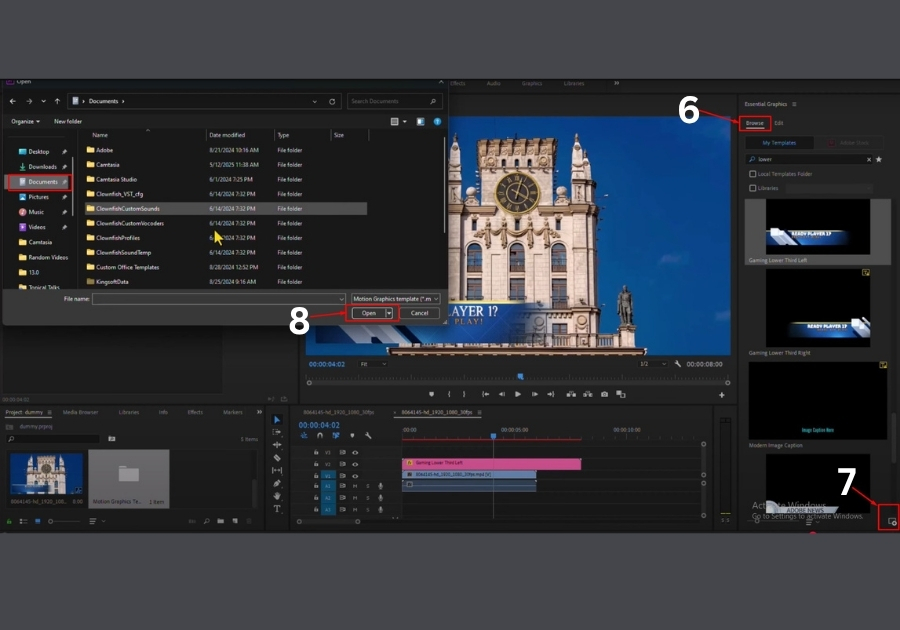Select the Razor tool in the tools panel
The image size is (900, 630).
(277, 458)
